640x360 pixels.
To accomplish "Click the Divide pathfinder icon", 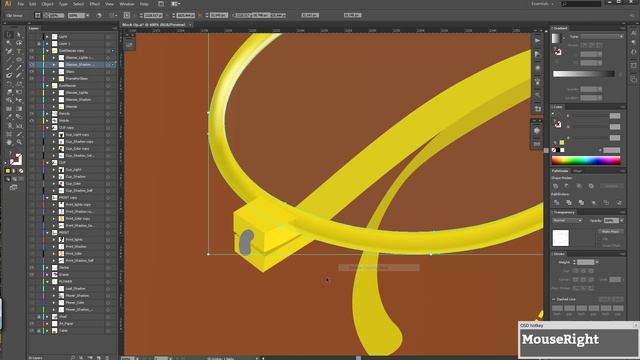I will point(556,202).
